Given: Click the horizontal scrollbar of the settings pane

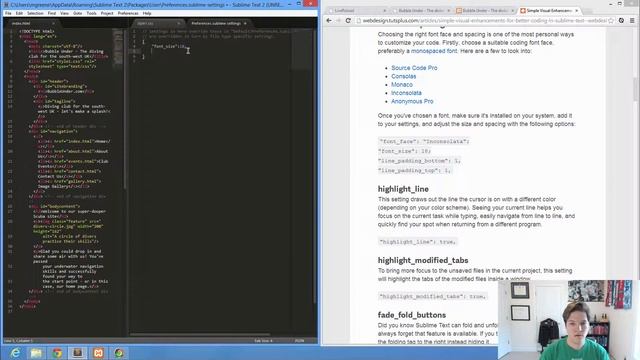Looking at the screenshot, I should (200, 335).
